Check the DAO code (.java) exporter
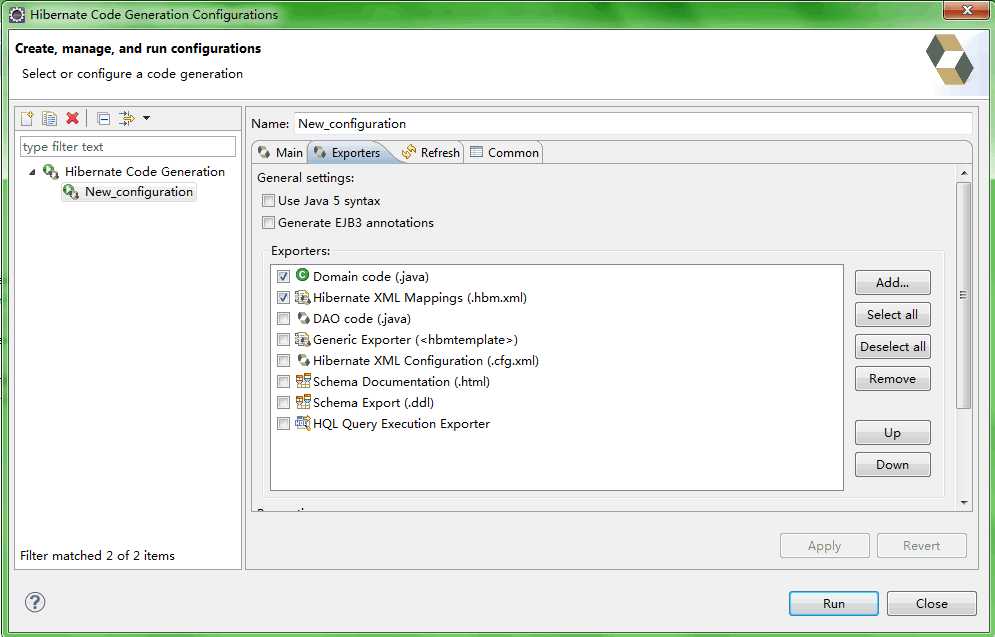The width and height of the screenshot is (995, 637). [x=283, y=318]
